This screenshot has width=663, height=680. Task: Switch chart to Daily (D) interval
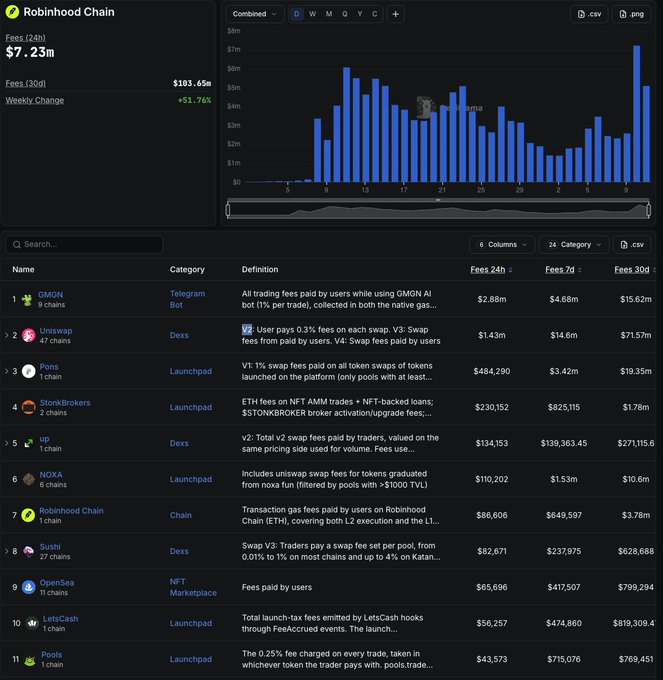(x=297, y=14)
